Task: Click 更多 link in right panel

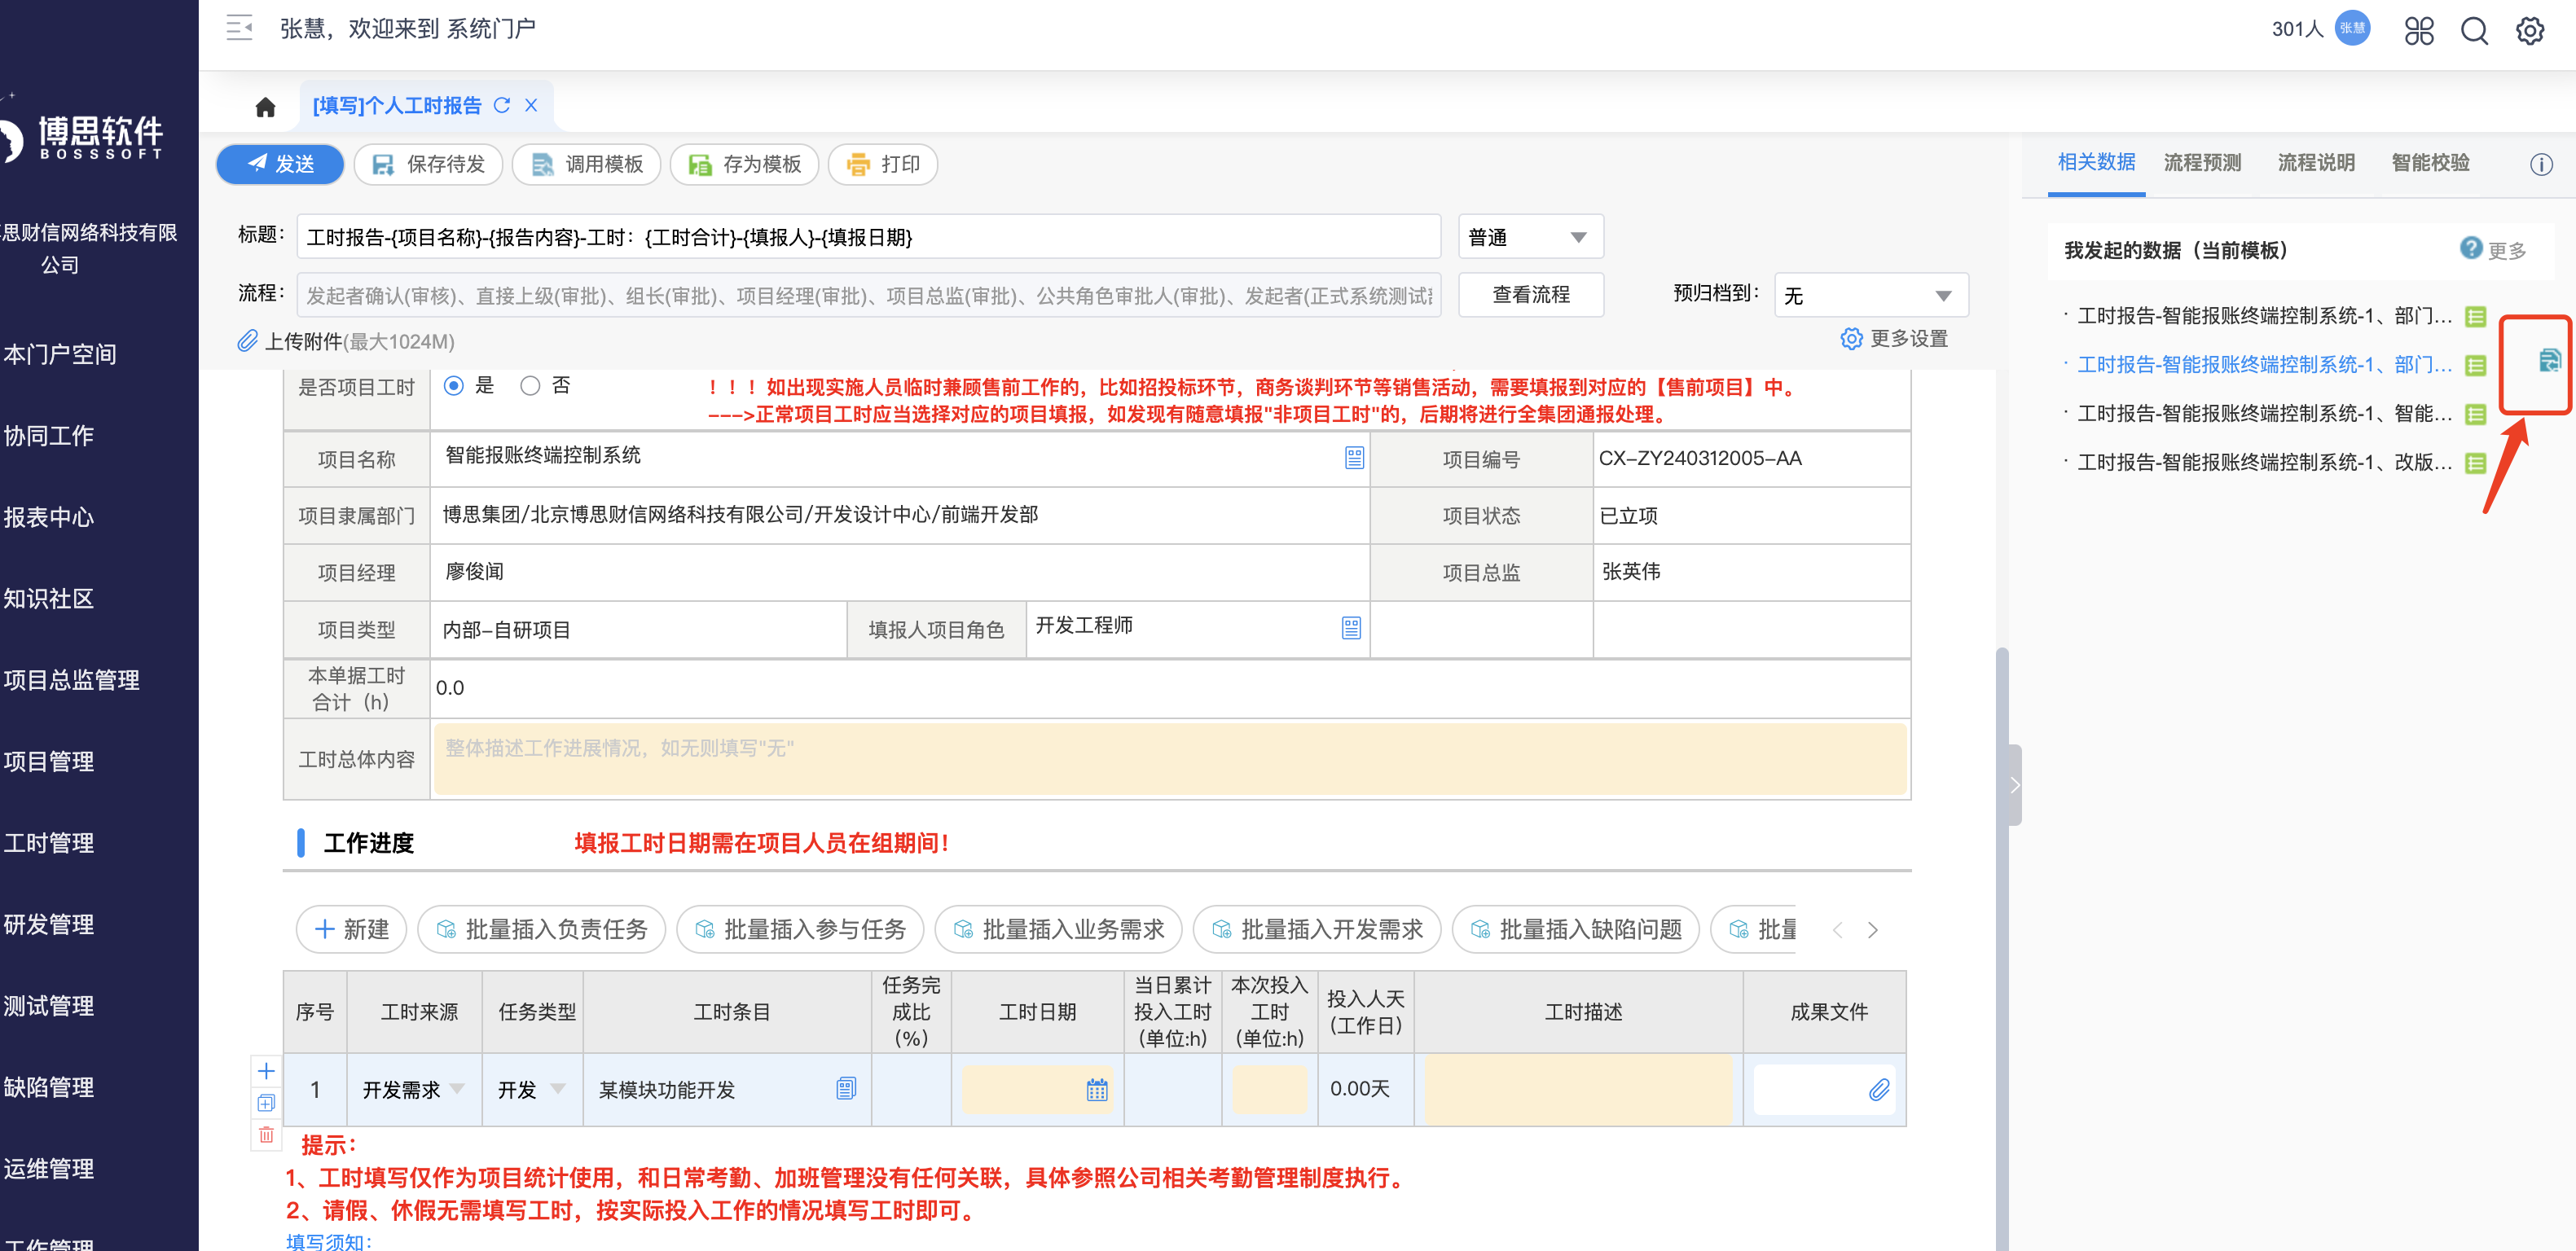Action: click(2507, 251)
